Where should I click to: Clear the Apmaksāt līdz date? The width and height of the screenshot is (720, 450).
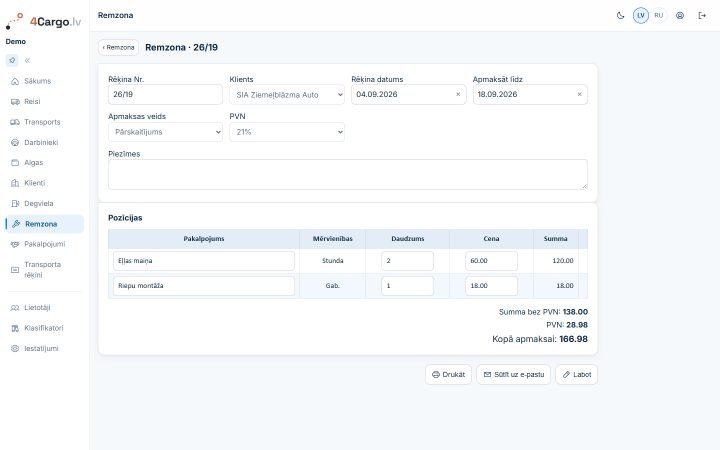tap(579, 95)
